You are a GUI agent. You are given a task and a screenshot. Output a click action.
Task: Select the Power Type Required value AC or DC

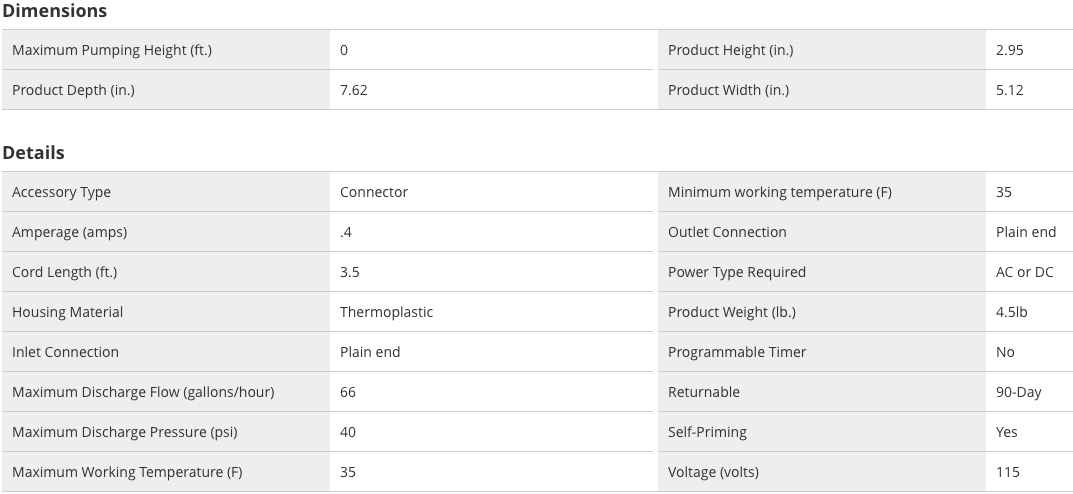(1024, 272)
